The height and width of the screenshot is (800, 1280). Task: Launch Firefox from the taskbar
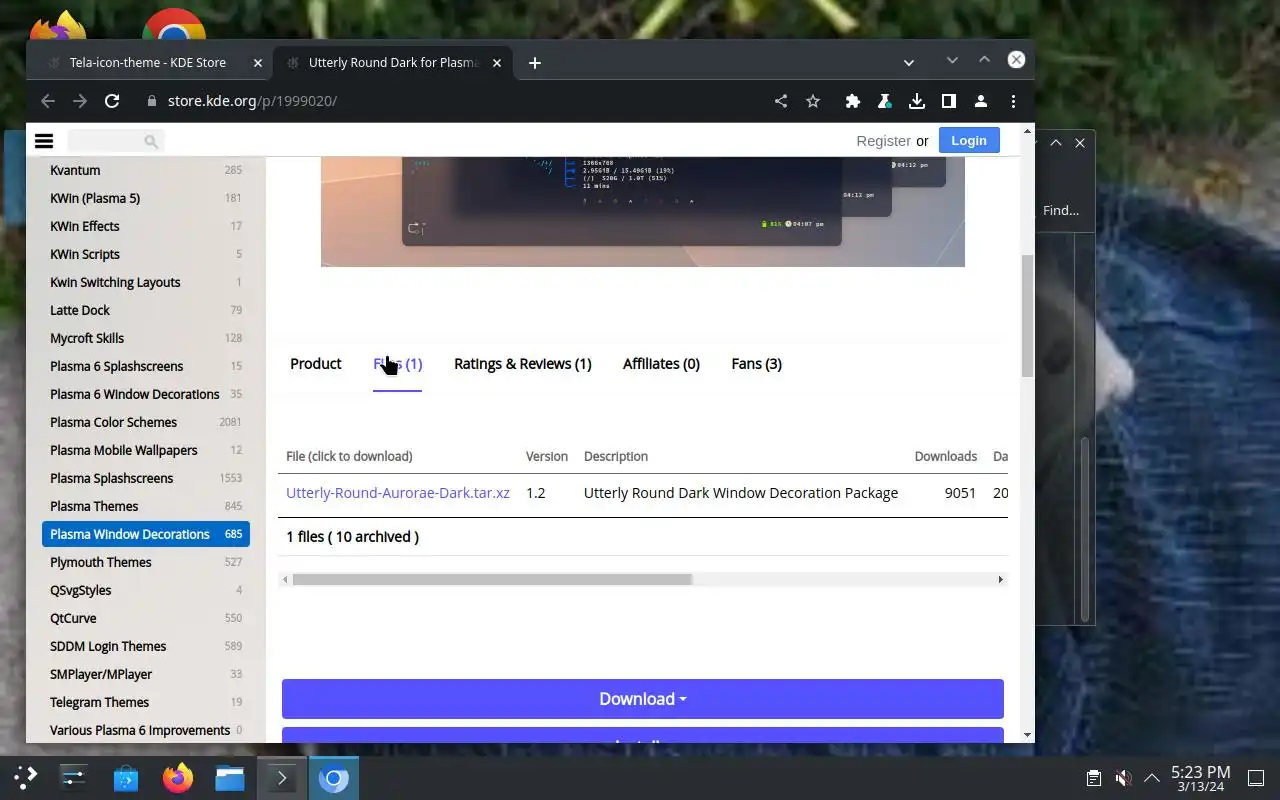(178, 777)
